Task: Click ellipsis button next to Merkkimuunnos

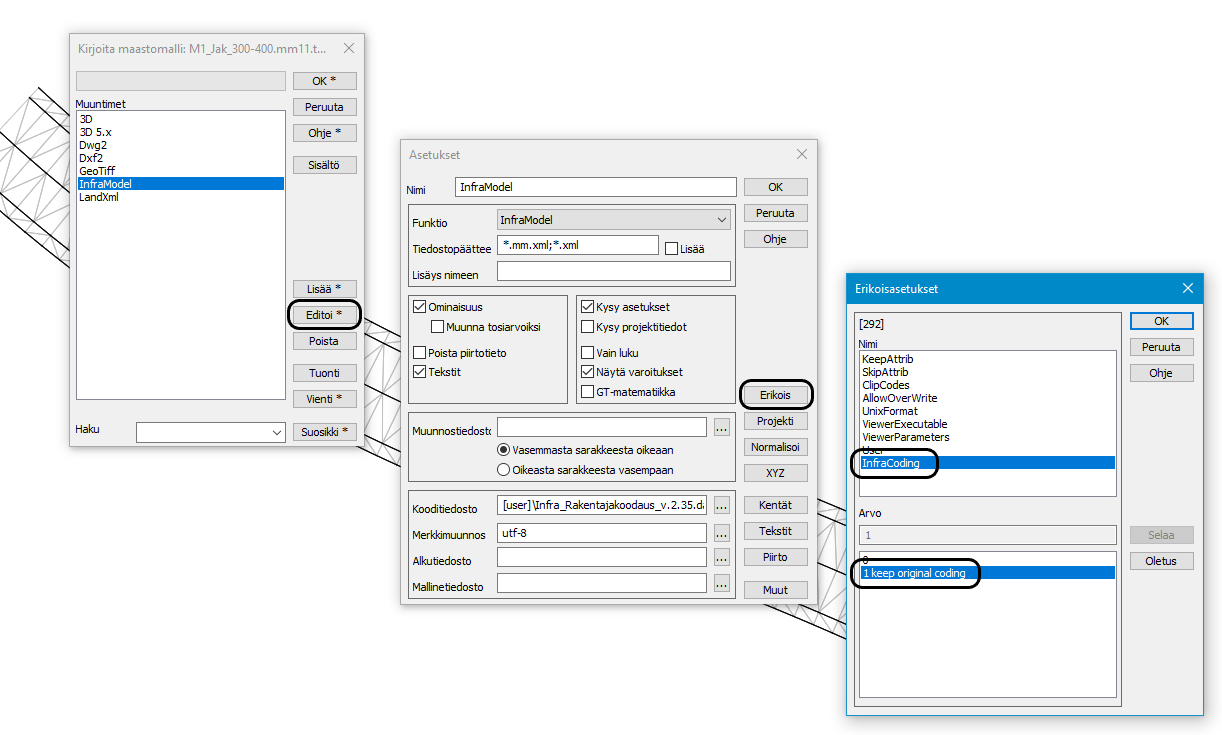Action: pyautogui.click(x=722, y=532)
